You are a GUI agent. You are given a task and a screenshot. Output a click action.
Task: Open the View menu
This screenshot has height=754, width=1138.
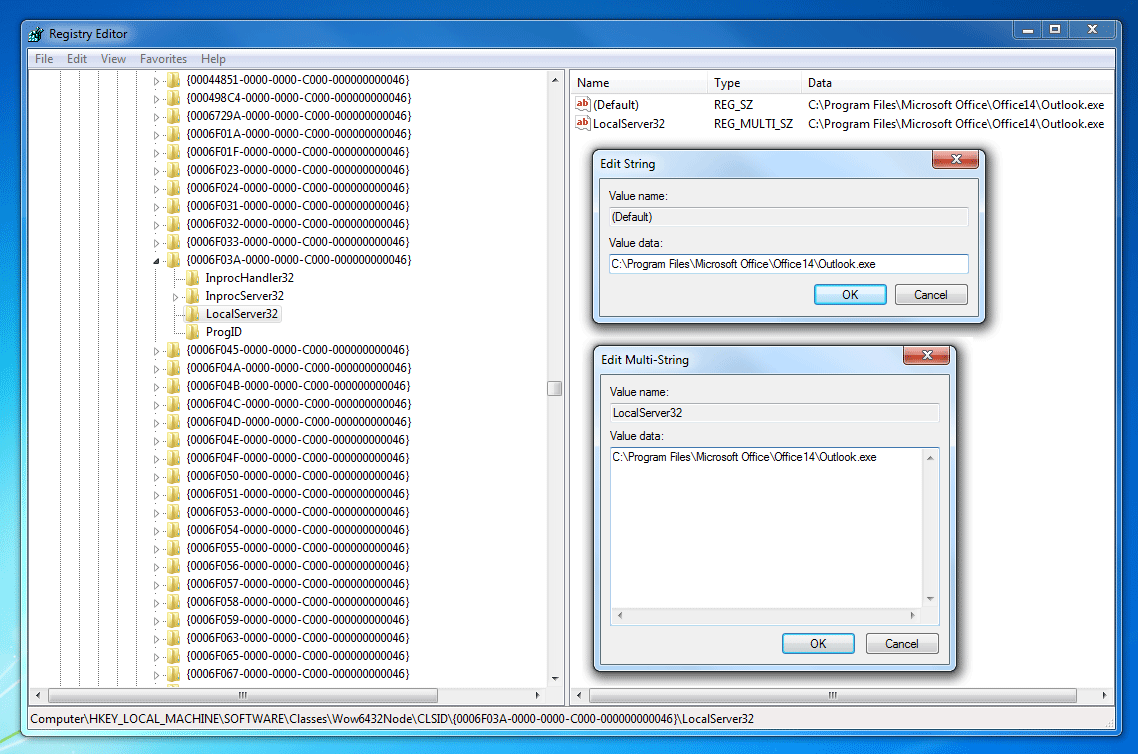point(113,58)
